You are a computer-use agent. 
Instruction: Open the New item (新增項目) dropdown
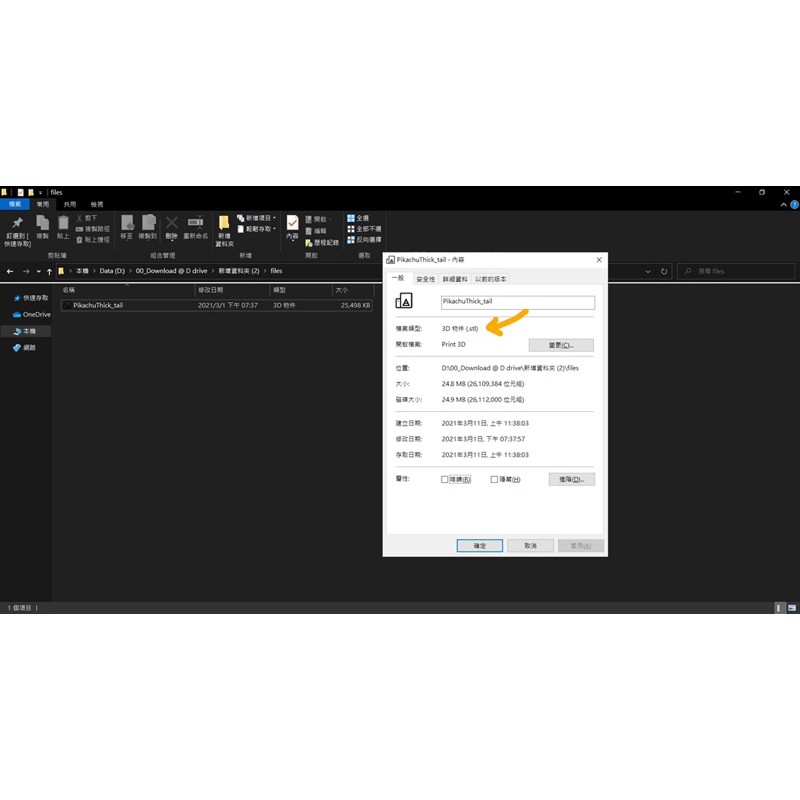coord(257,217)
